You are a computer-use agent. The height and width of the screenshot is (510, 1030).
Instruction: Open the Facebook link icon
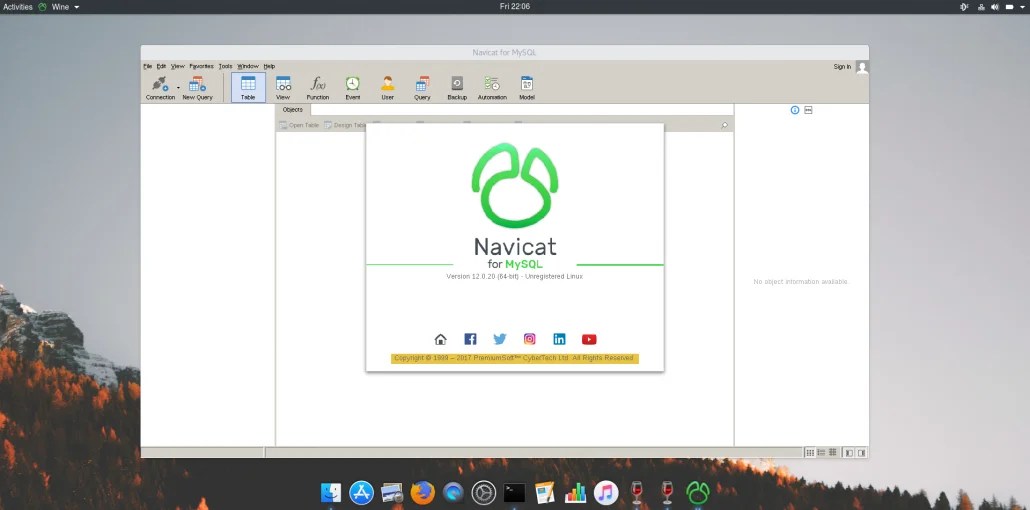point(470,339)
